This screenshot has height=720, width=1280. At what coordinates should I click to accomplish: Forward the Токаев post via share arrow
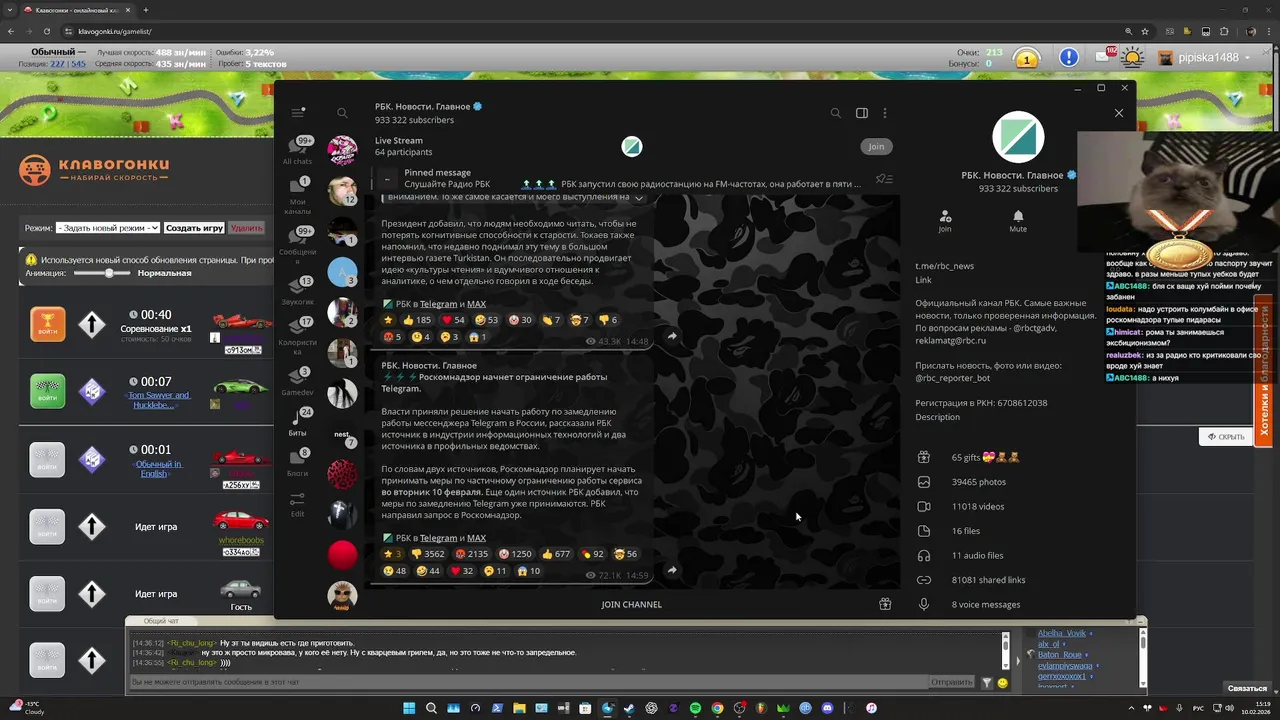(672, 336)
